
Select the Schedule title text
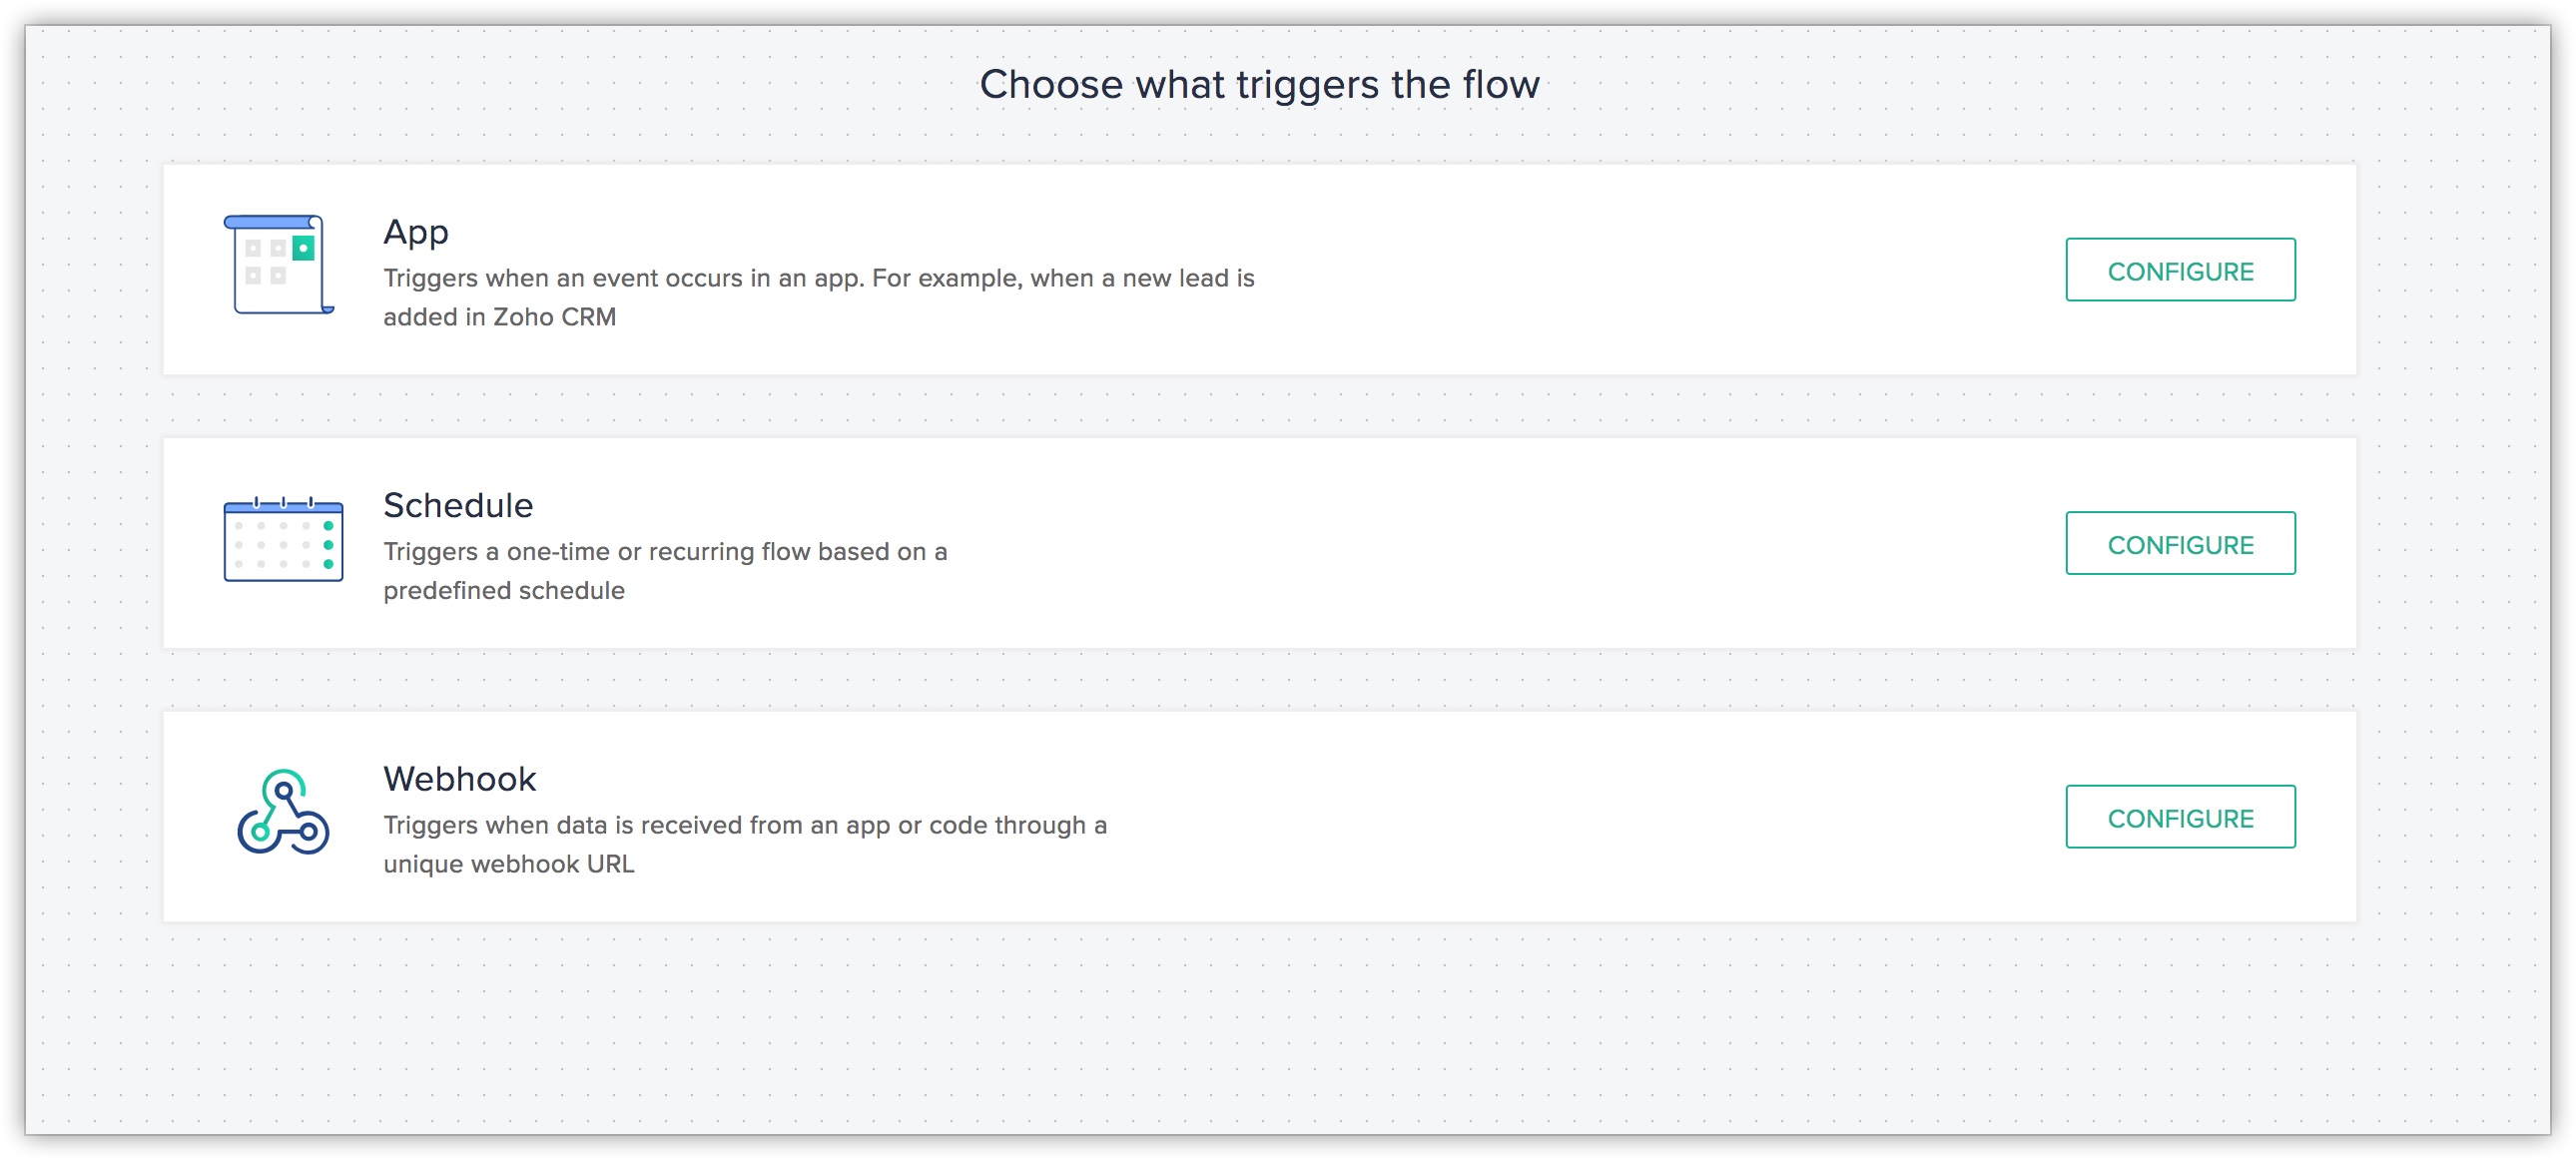[458, 505]
